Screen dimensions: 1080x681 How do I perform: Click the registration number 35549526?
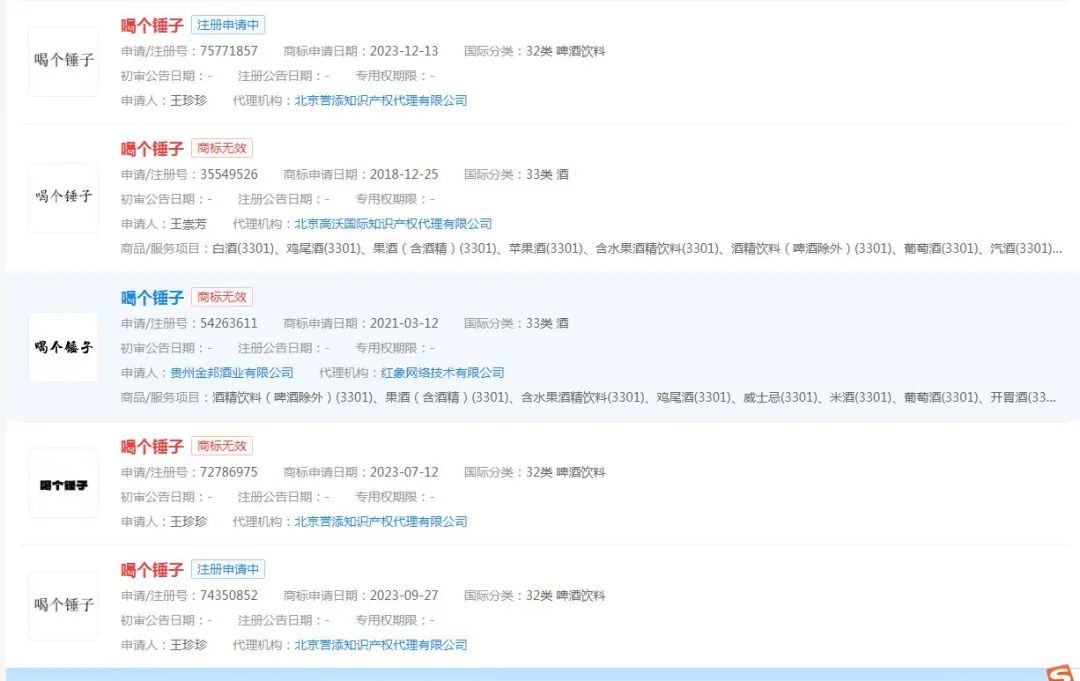229,174
